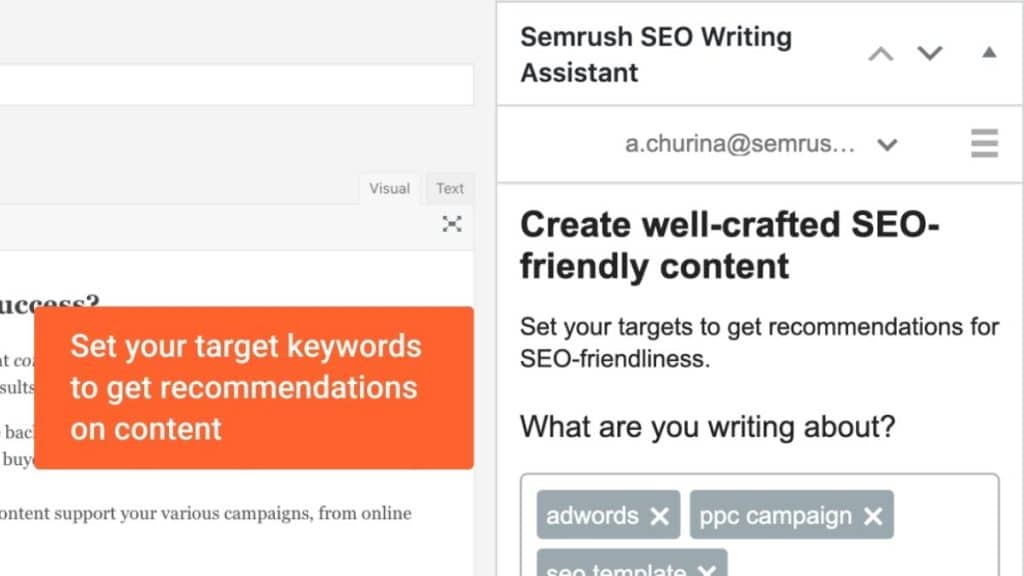Remove the "adwords" keyword with its X icon
This screenshot has height=576, width=1024.
(x=660, y=515)
